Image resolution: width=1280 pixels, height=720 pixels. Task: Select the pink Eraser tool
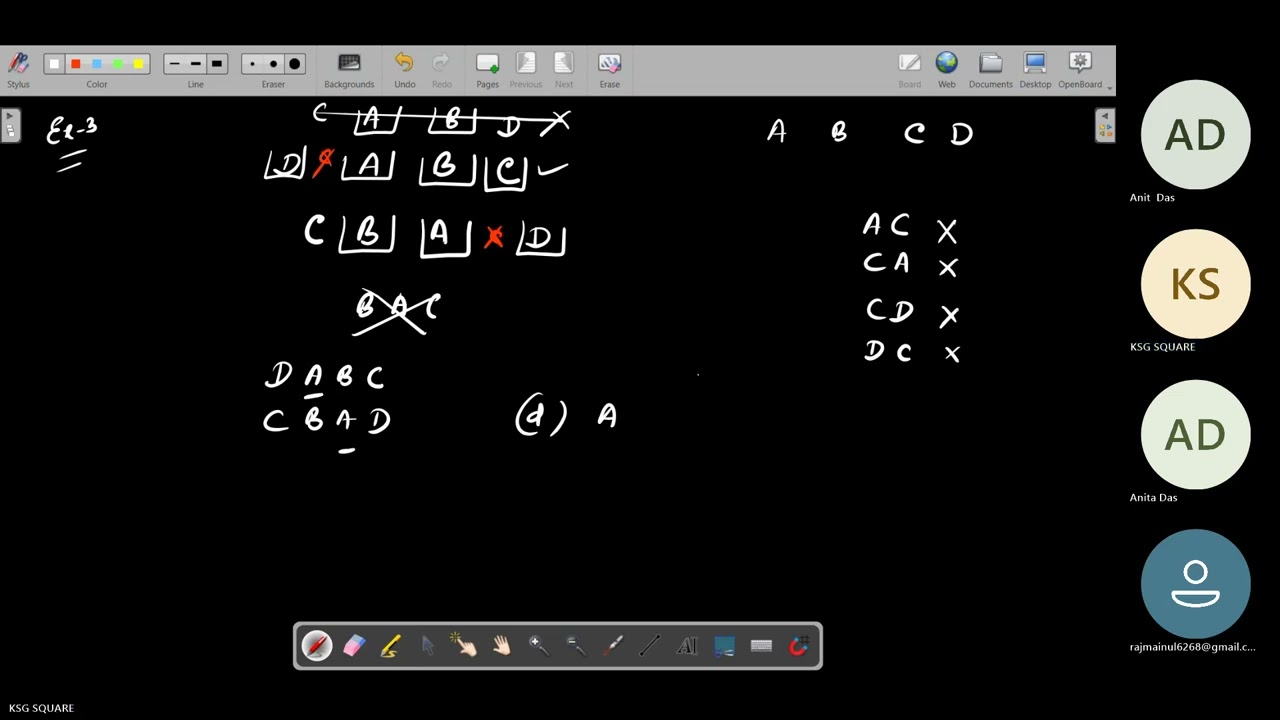pyautogui.click(x=354, y=646)
